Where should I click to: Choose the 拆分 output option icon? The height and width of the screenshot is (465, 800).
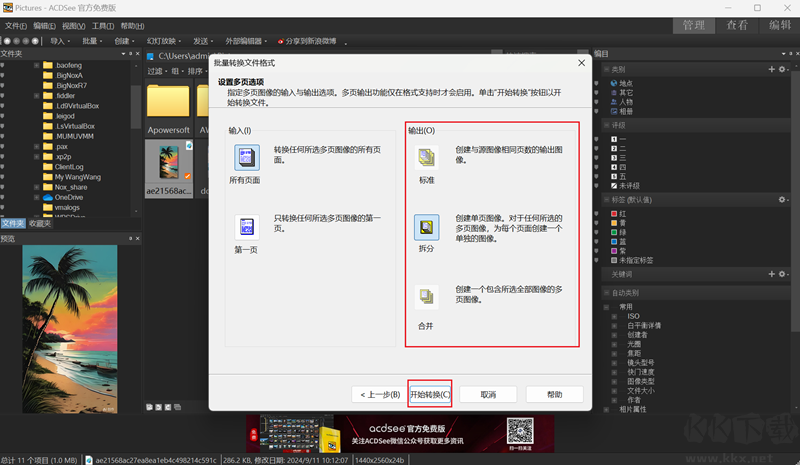point(427,227)
